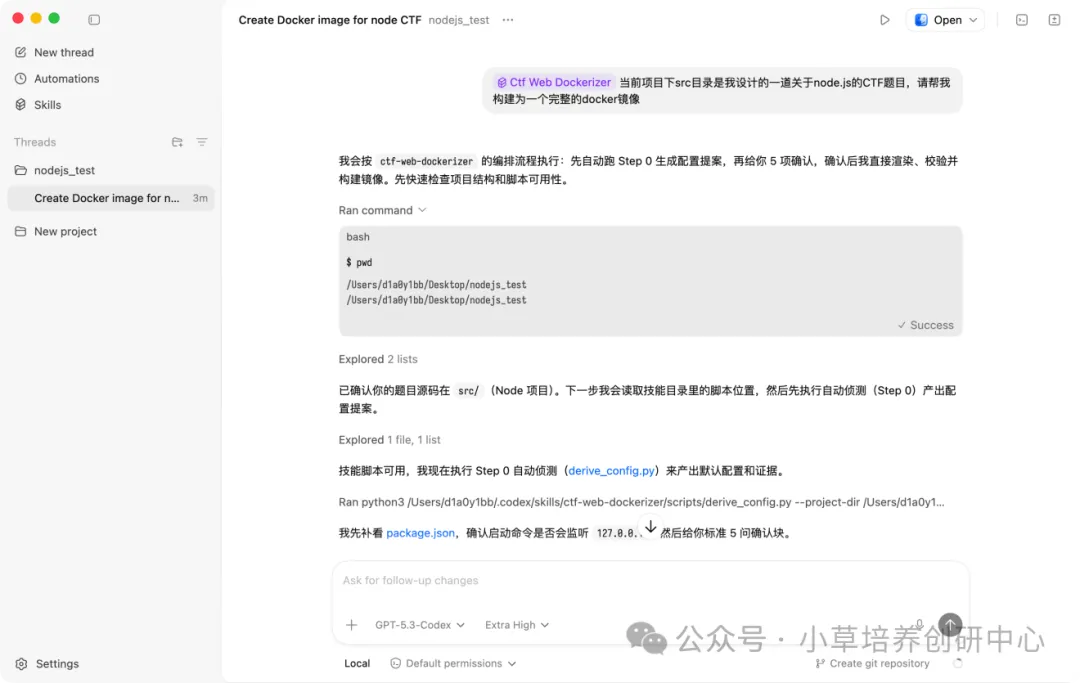Open the package.json link
The width and height of the screenshot is (1080, 683).
click(420, 533)
